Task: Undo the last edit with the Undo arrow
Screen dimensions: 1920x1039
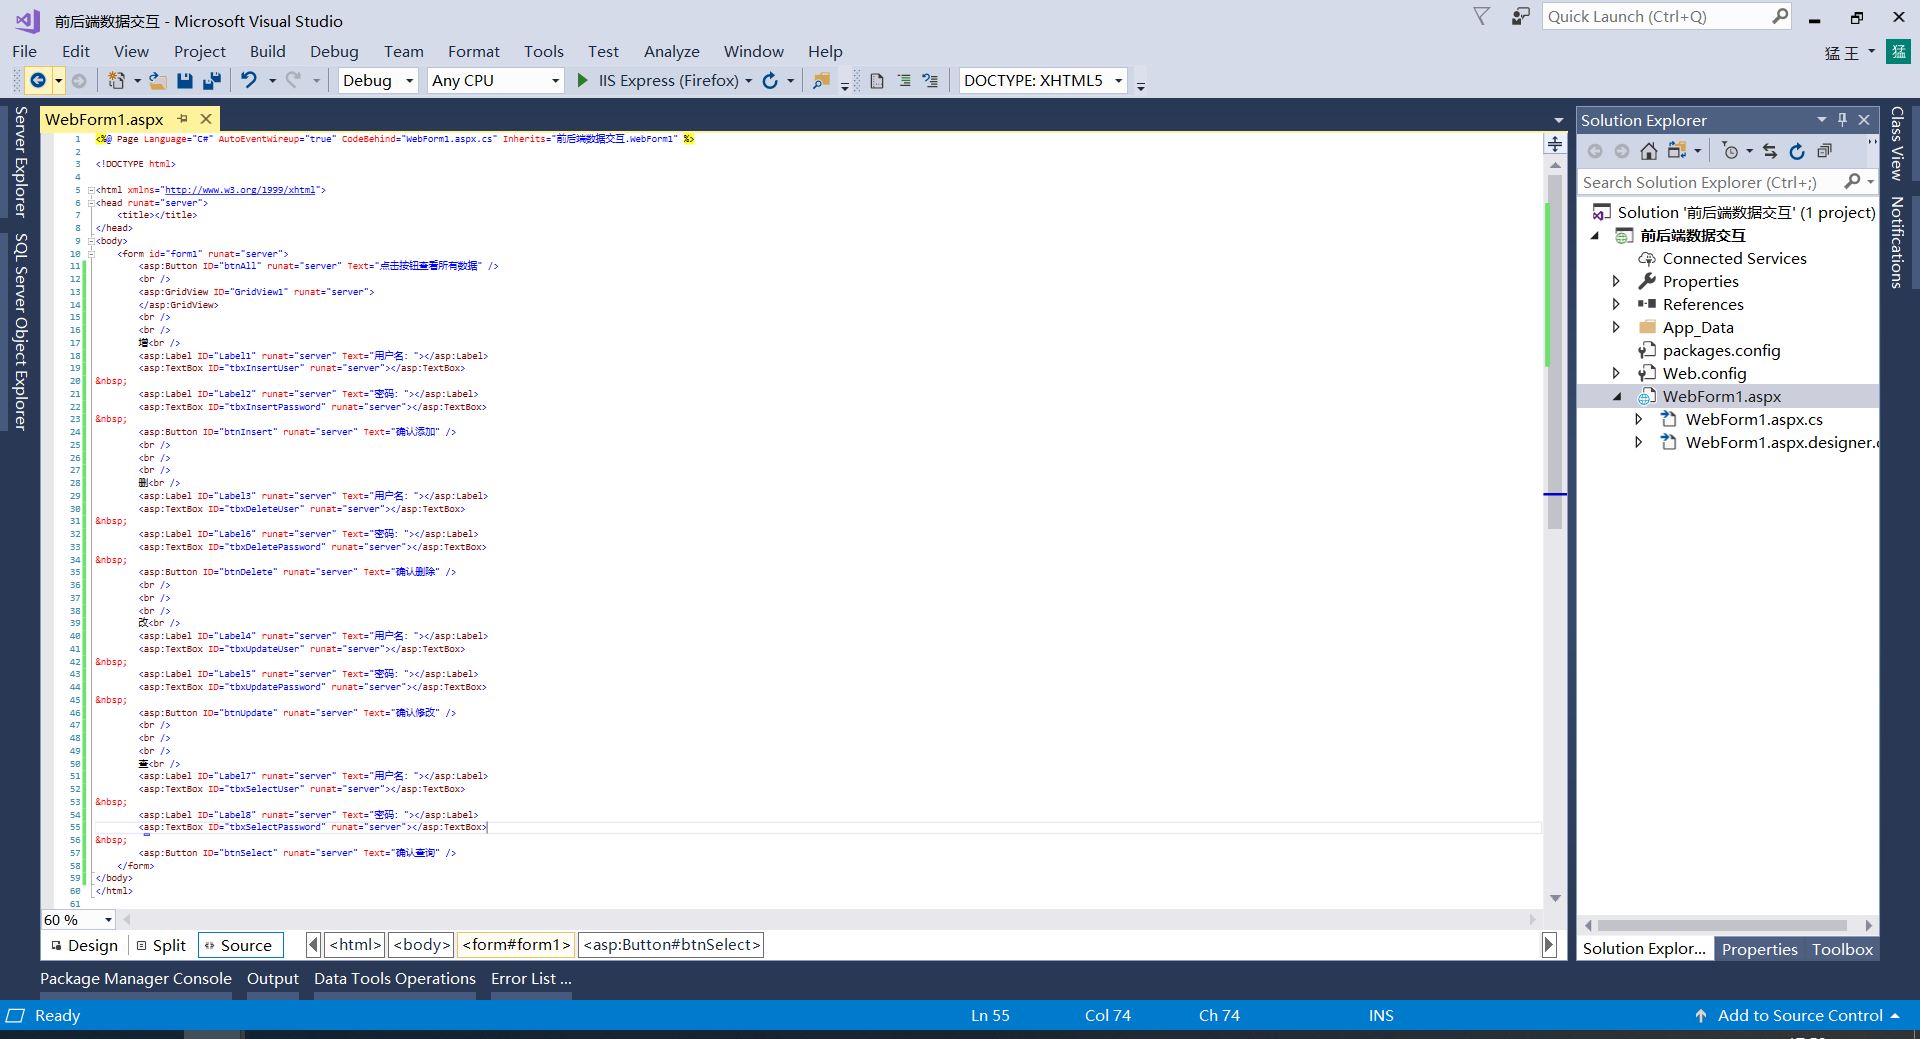Action: (x=249, y=81)
